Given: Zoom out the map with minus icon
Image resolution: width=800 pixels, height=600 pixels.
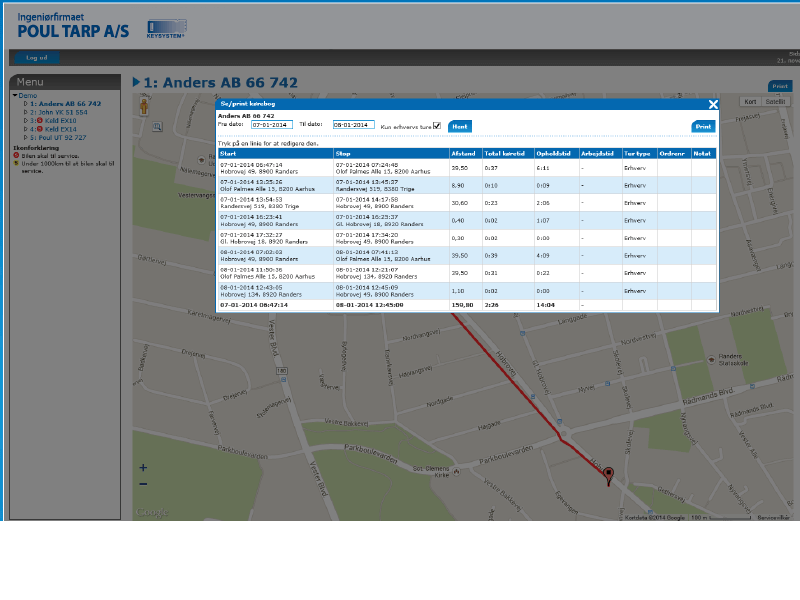Looking at the screenshot, I should point(143,484).
